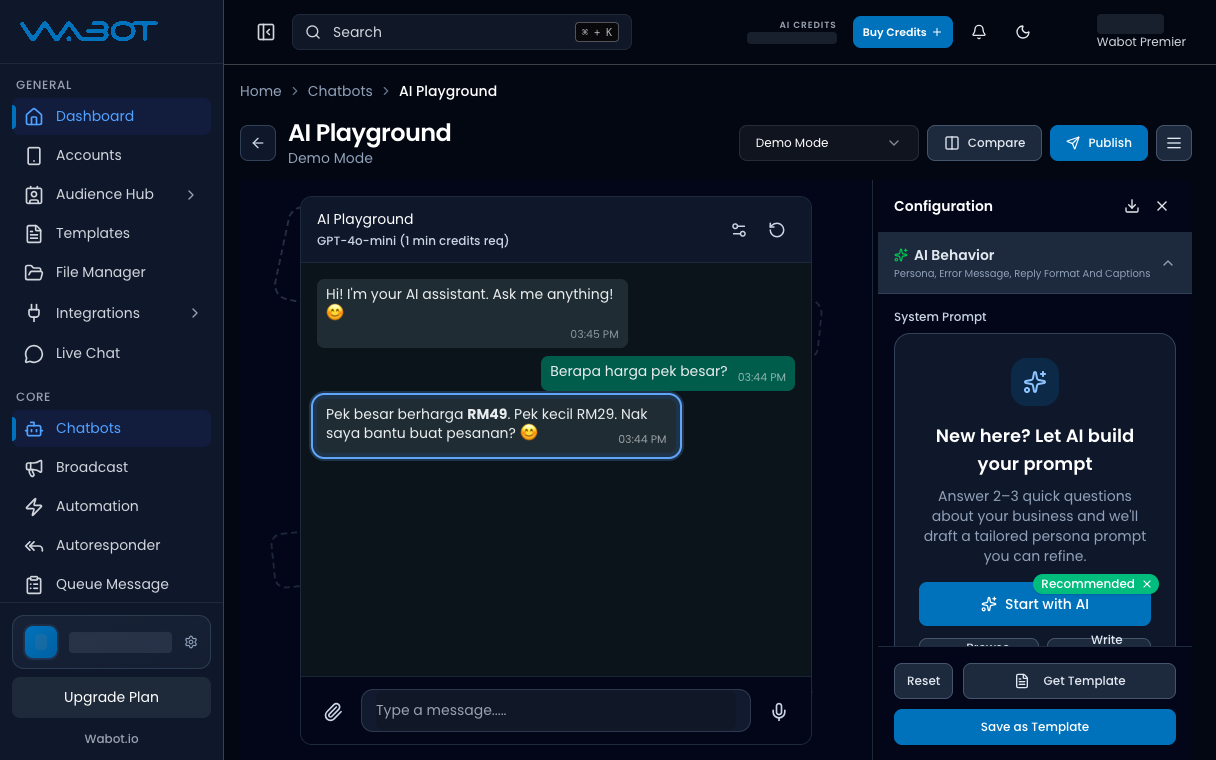Click Save as Template

click(1035, 727)
